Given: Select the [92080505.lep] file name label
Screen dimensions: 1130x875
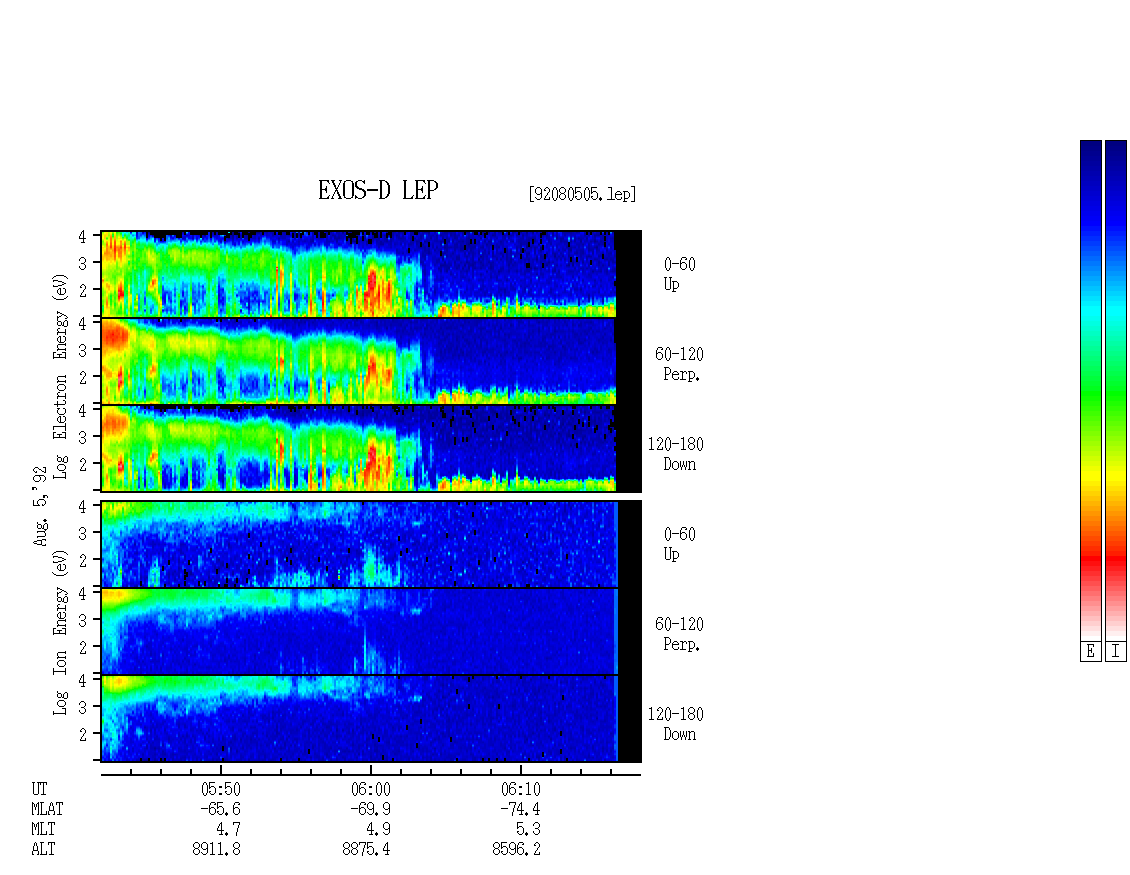Looking at the screenshot, I should (582, 194).
